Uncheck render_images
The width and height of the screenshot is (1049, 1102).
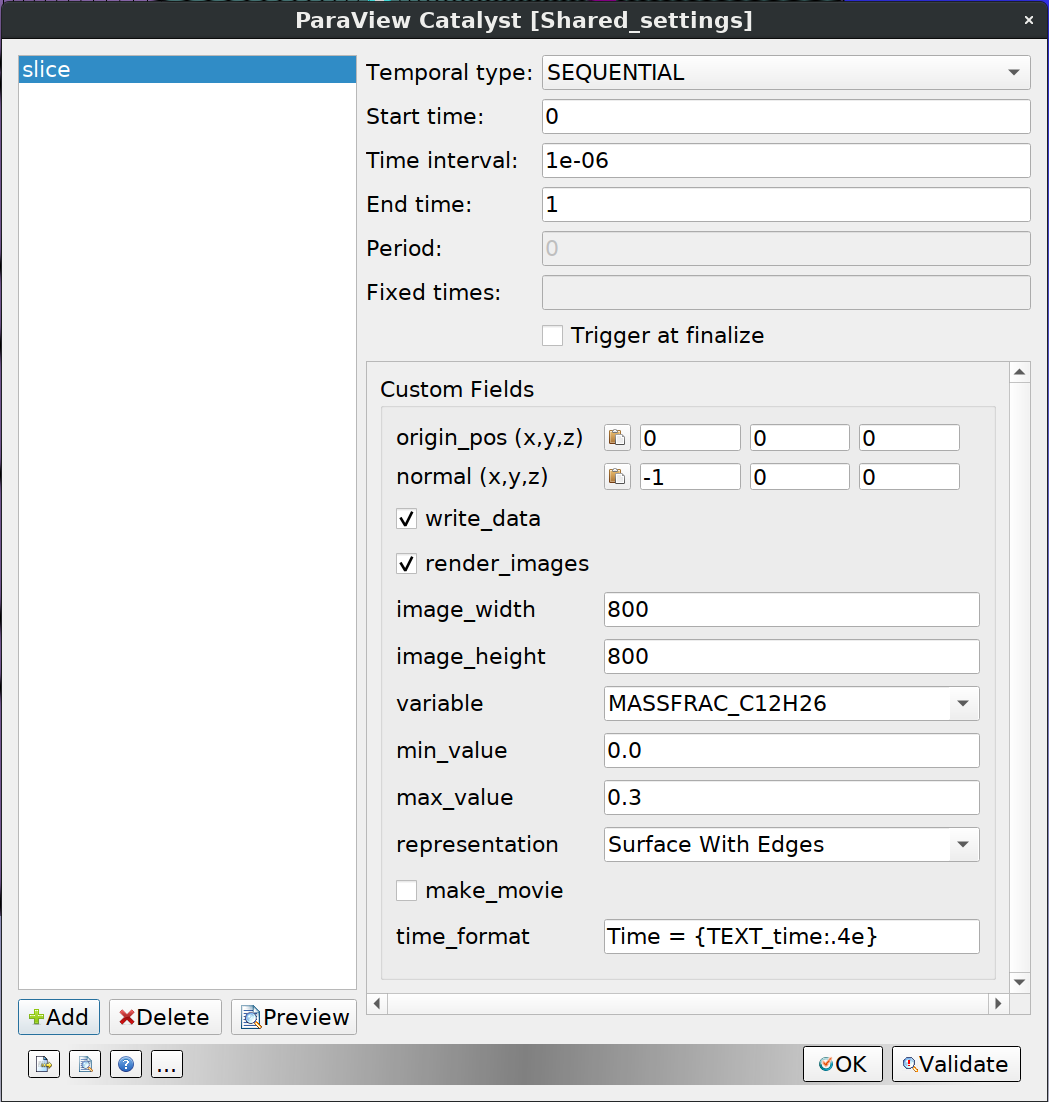(407, 563)
